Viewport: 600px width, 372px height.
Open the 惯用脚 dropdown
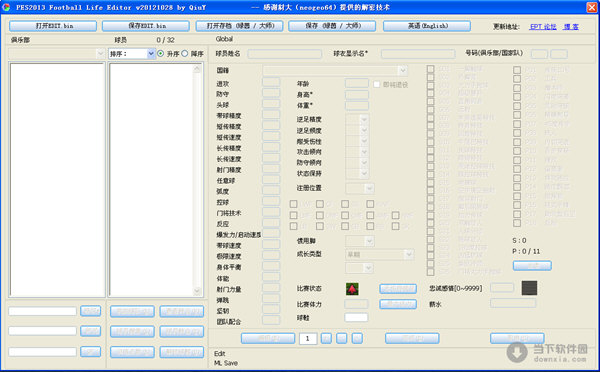point(360,241)
